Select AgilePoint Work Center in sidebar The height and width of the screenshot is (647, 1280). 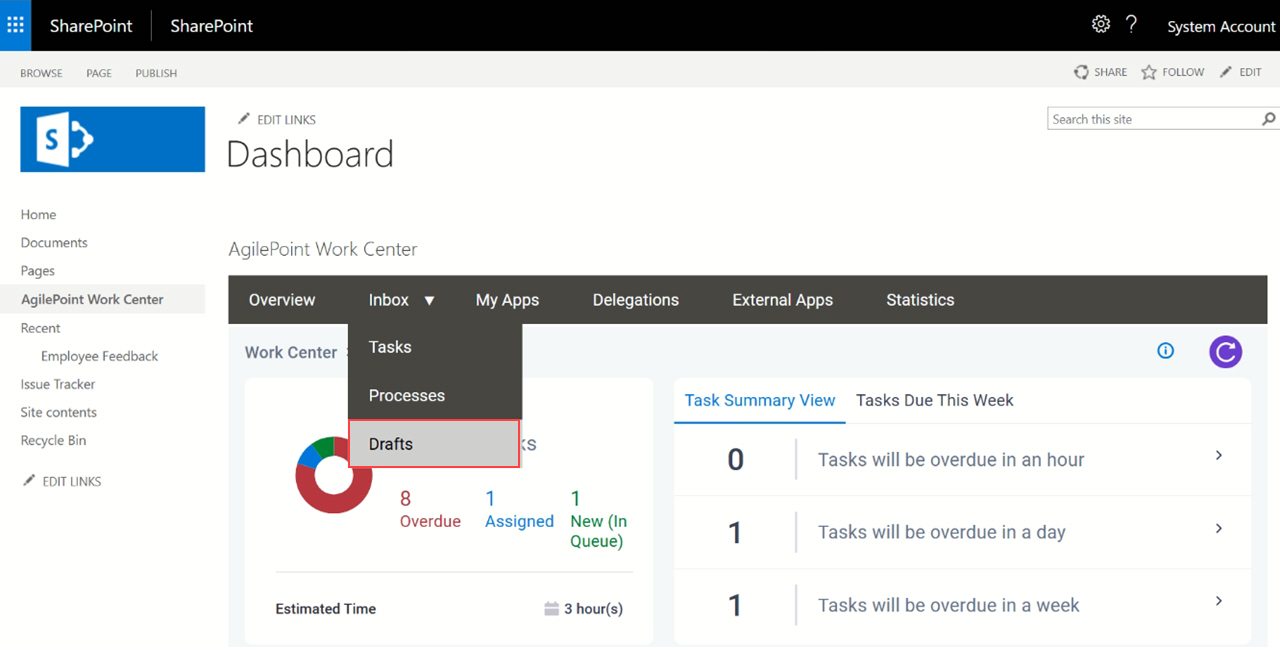[x=92, y=299]
